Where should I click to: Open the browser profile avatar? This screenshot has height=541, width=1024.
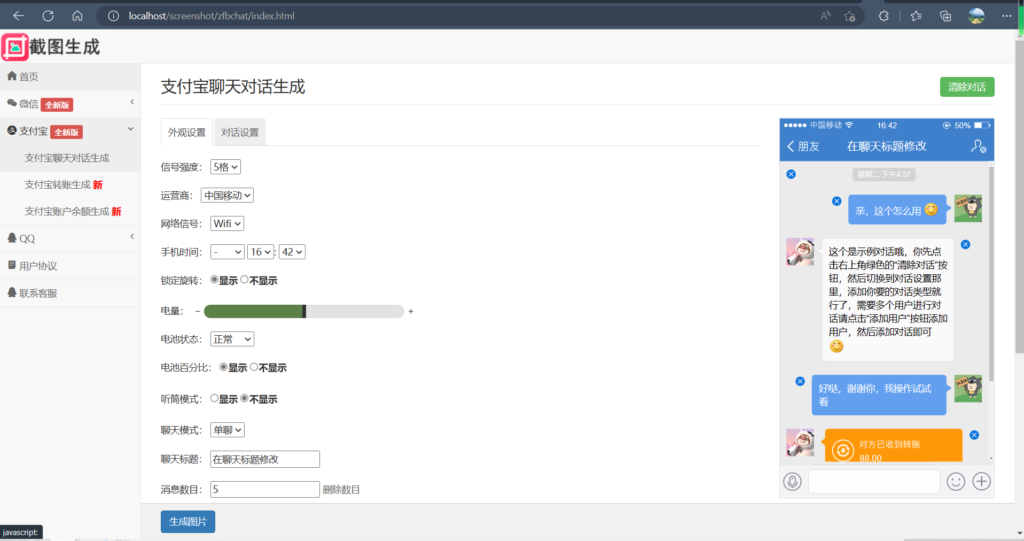click(x=976, y=16)
